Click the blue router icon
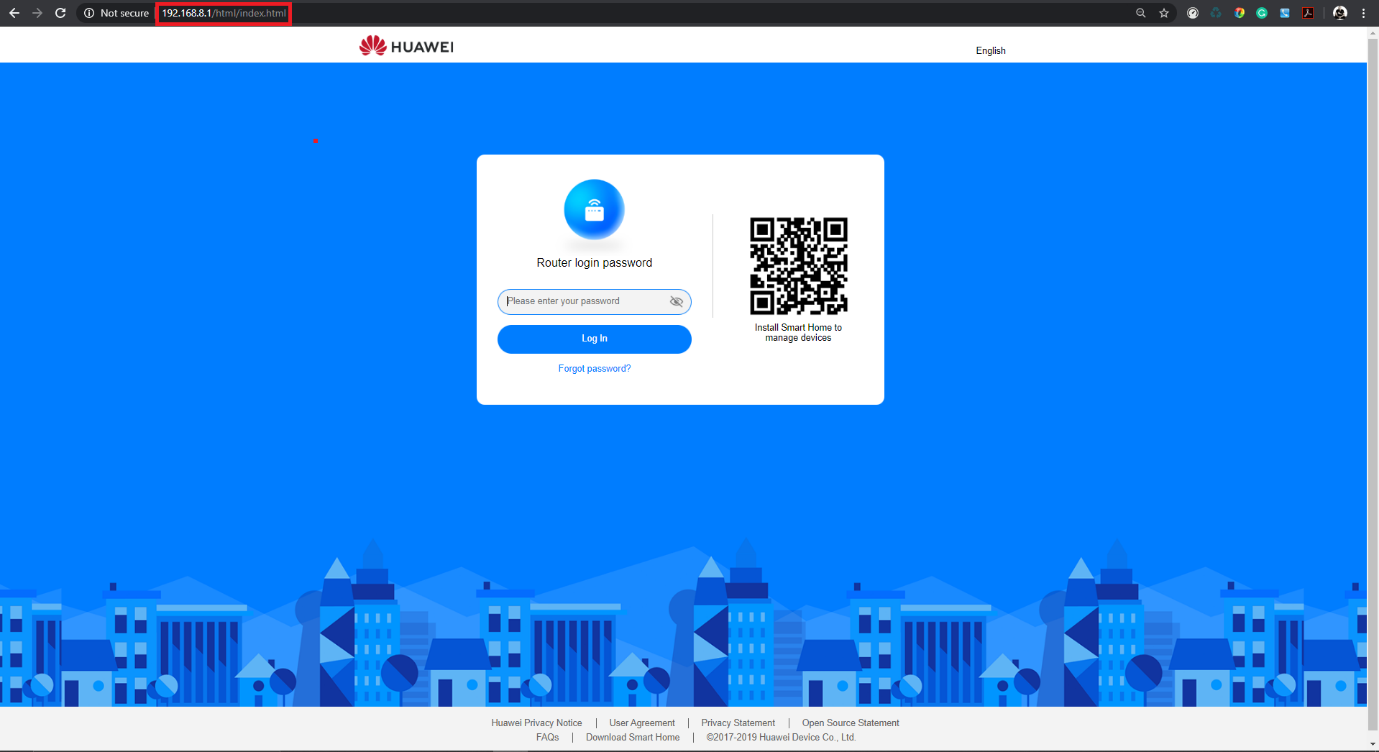This screenshot has height=752, width=1379. [x=594, y=210]
